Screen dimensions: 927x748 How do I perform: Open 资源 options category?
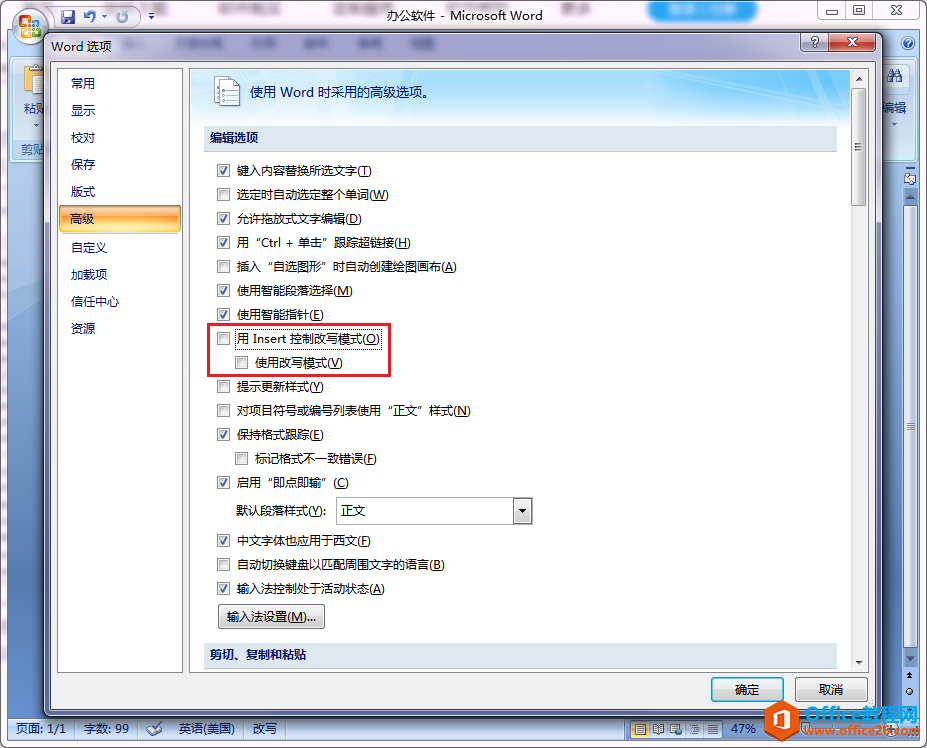83,328
